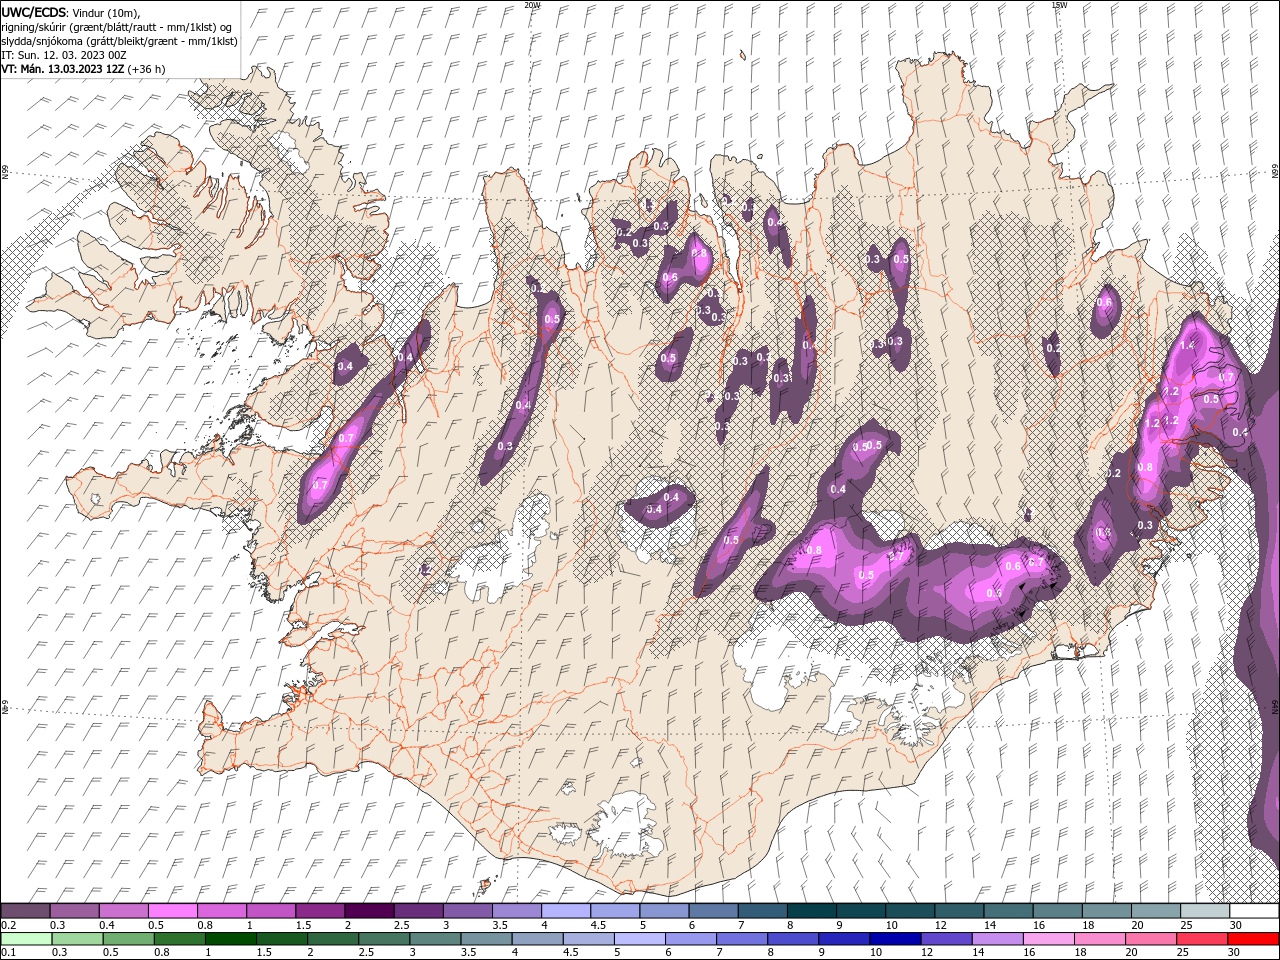1280x960 pixels.
Task: Click the bright red 30 mm rain scale swatch
Action: tap(1254, 939)
